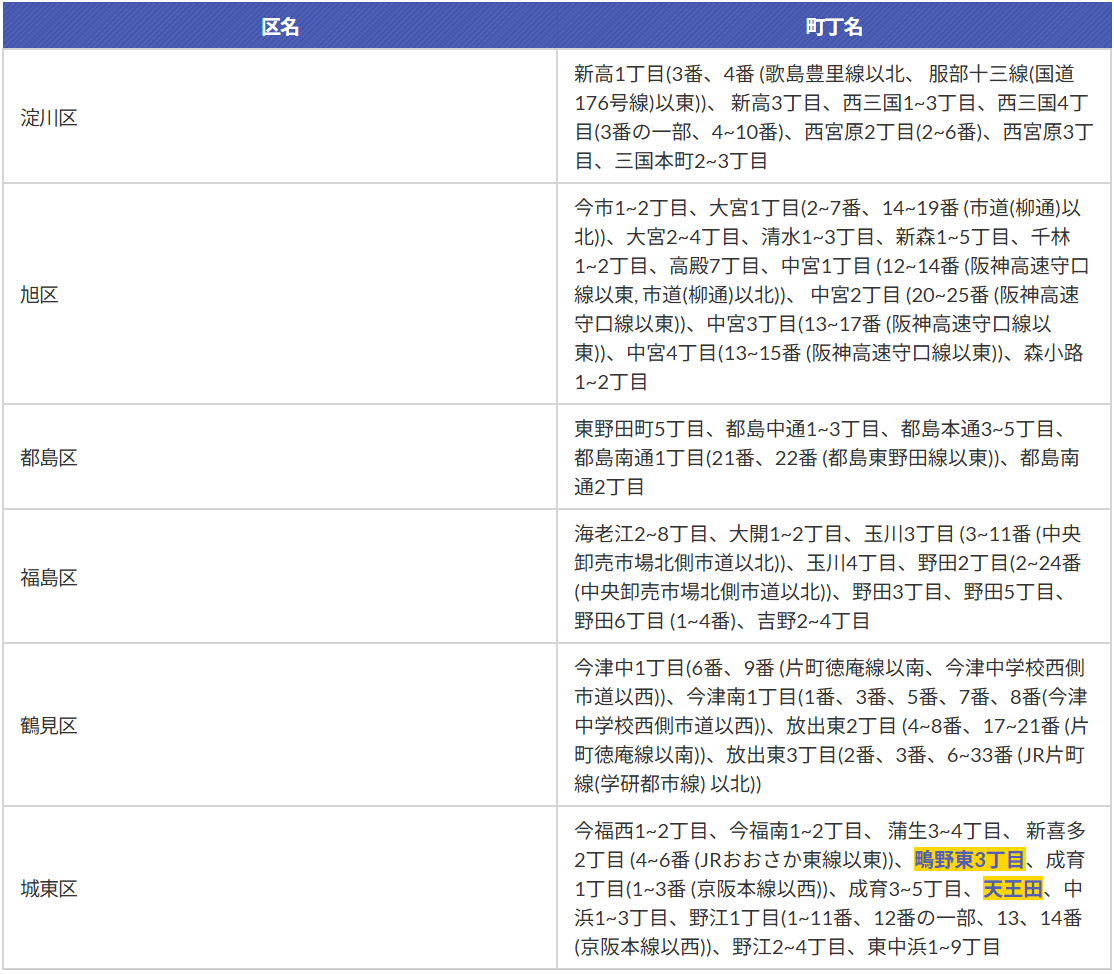Select the 鶴見区 cell
The width and height of the screenshot is (1114, 974).
click(280, 725)
